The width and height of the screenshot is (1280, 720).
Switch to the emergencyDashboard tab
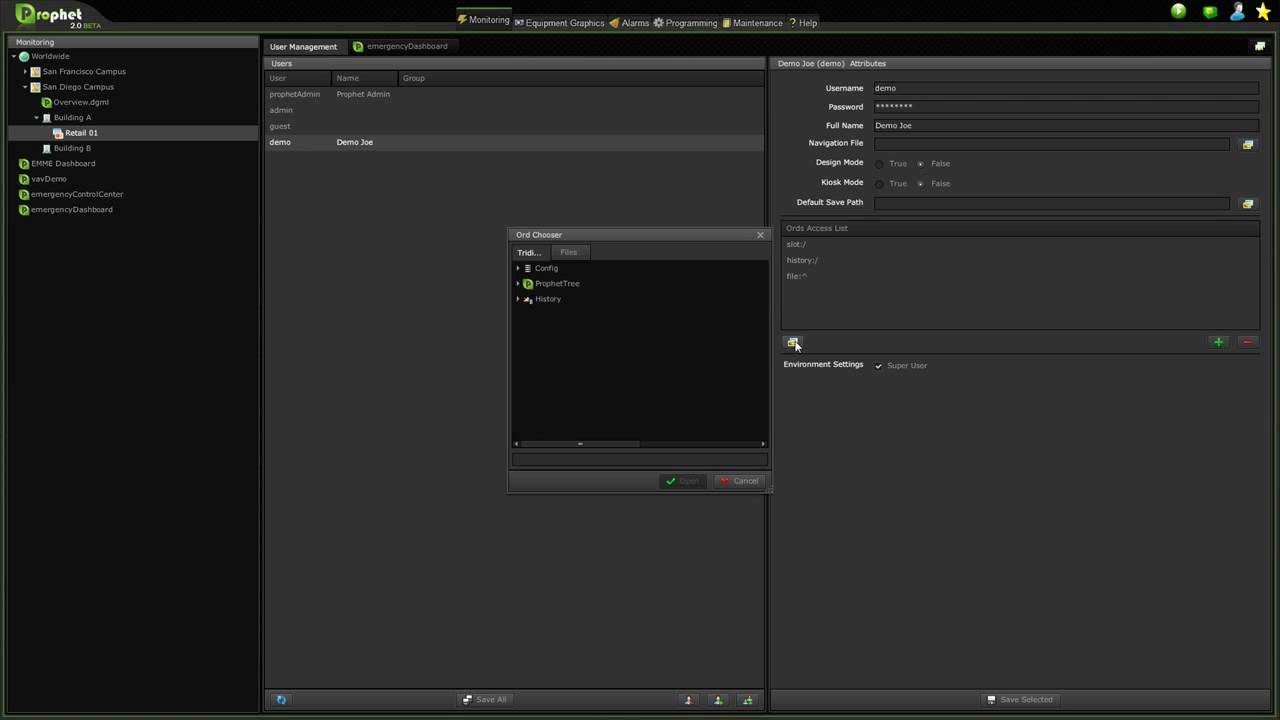[400, 46]
